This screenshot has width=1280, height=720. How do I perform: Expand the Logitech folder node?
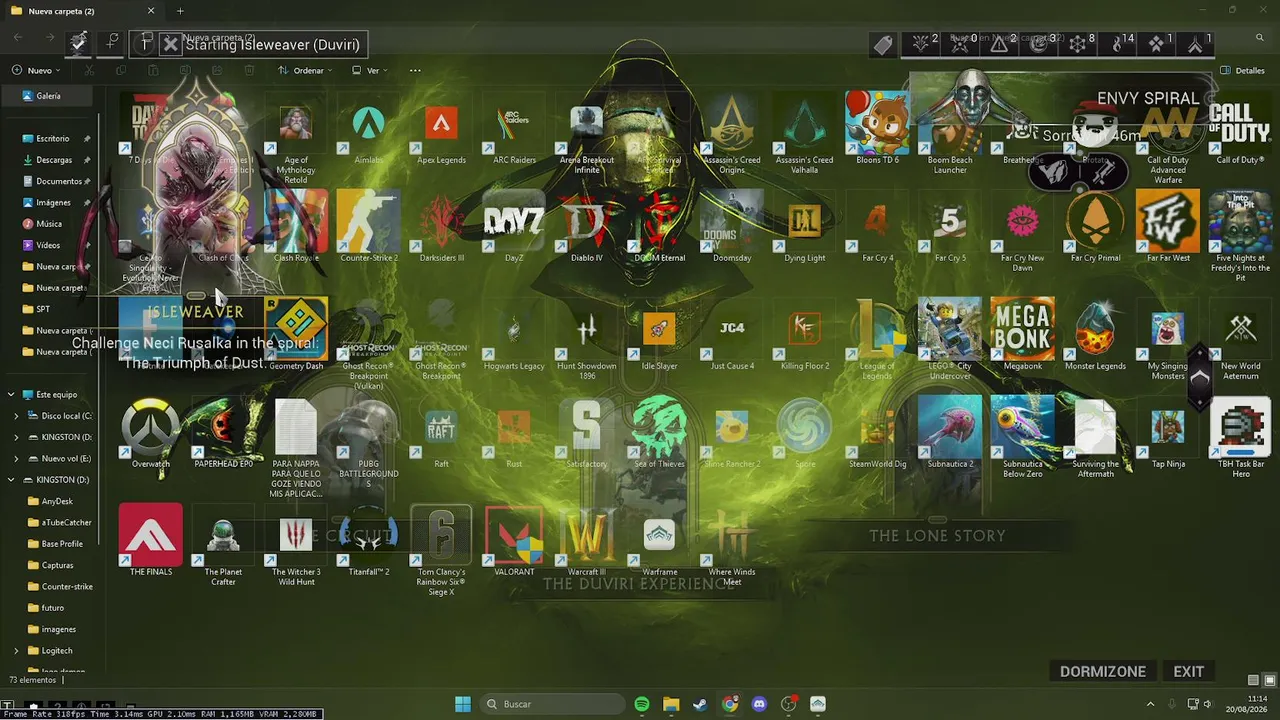pos(16,651)
